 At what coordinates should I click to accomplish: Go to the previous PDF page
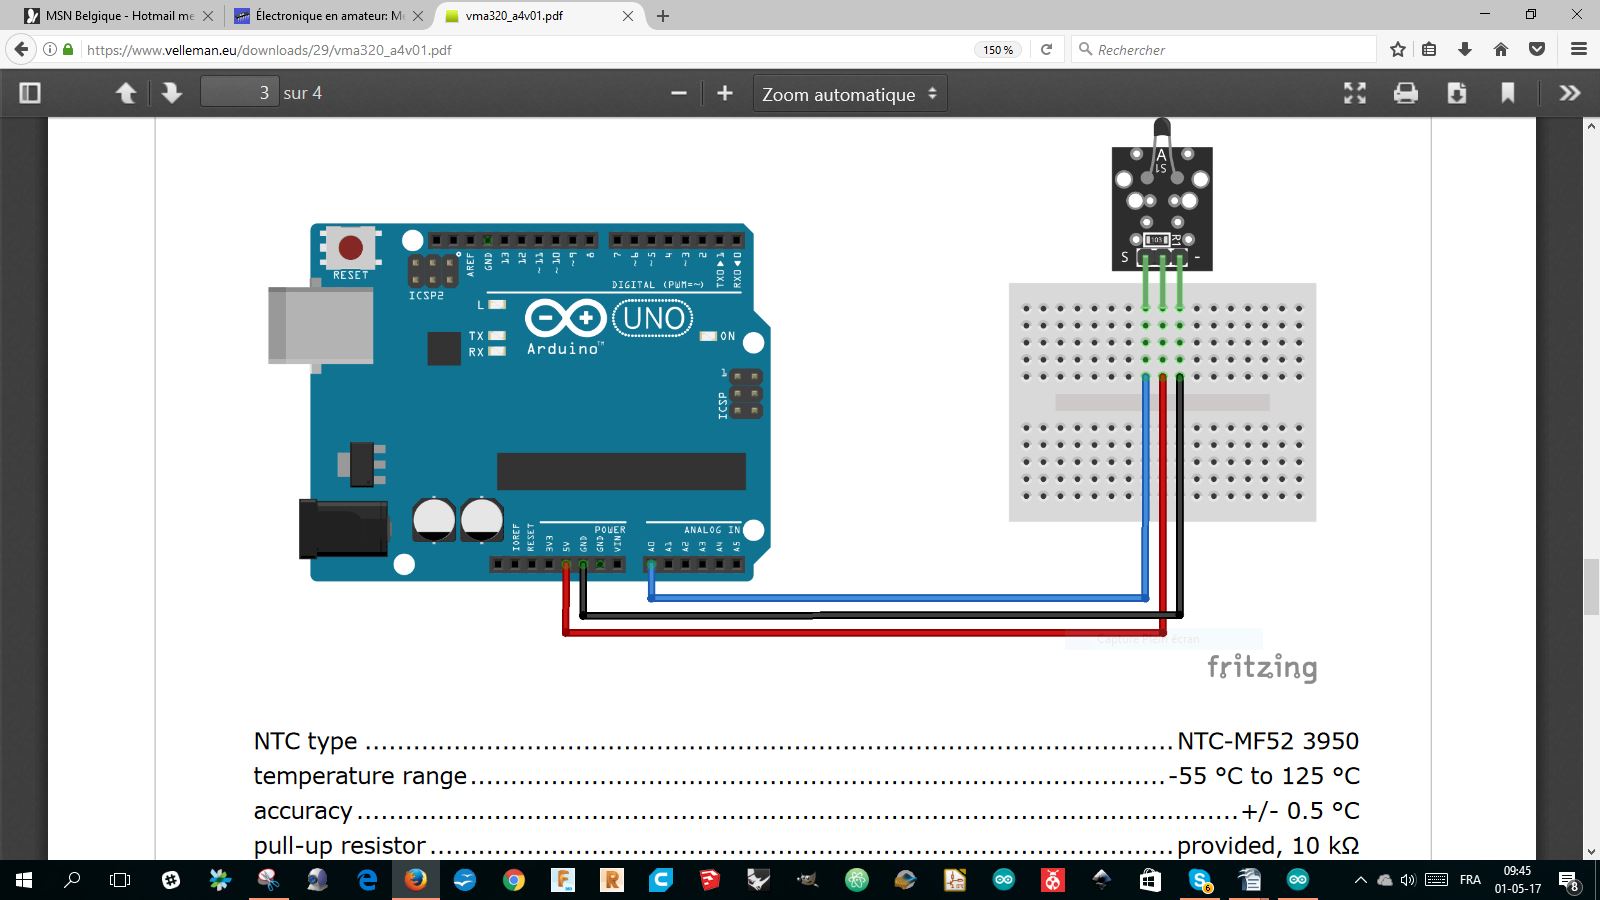126,93
